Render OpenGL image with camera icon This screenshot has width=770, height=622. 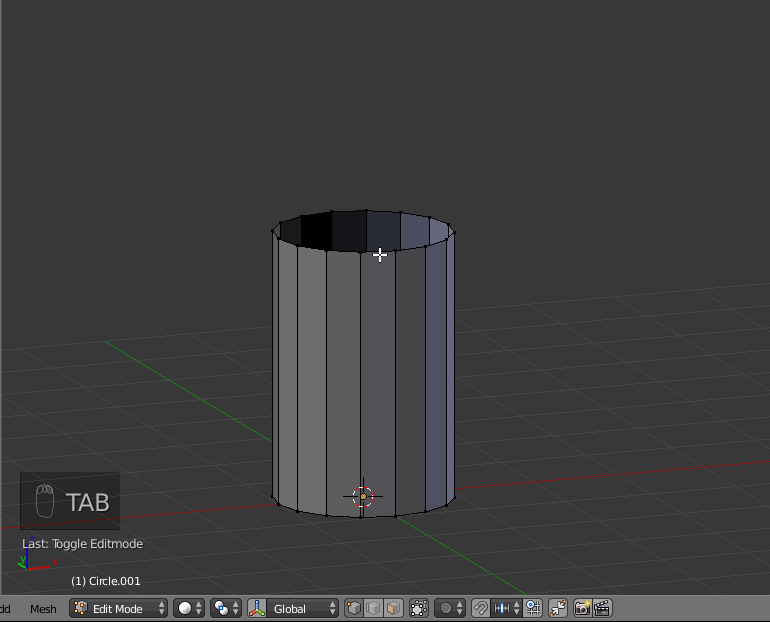click(x=582, y=608)
